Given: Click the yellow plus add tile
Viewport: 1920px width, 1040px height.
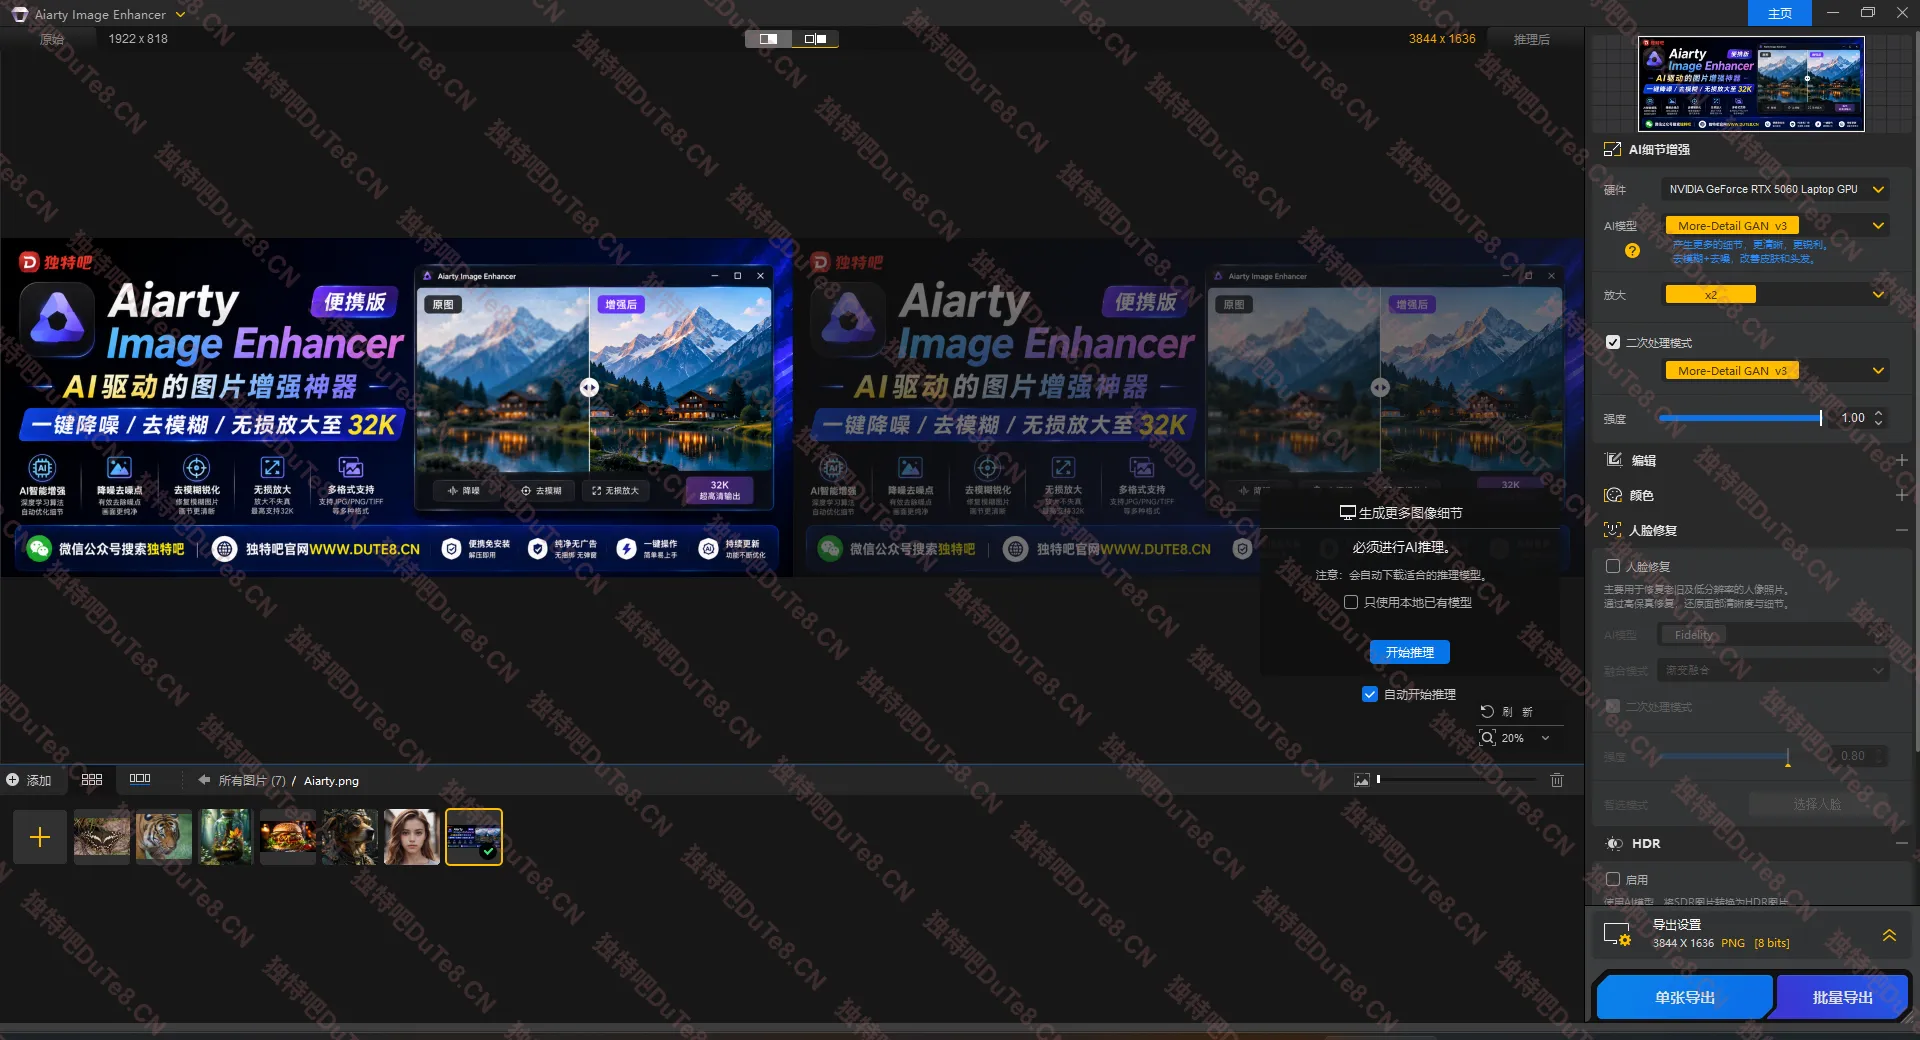Looking at the screenshot, I should pyautogui.click(x=40, y=837).
